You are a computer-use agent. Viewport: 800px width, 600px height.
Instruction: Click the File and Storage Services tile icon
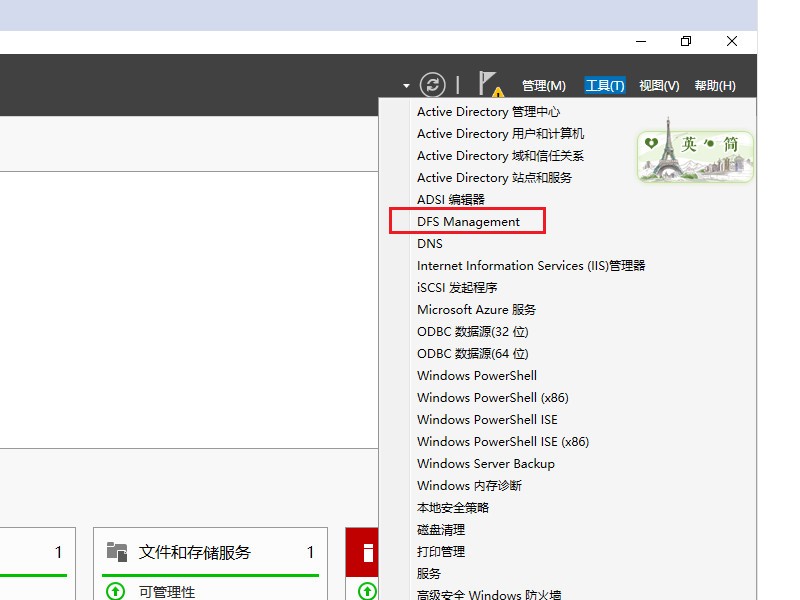click(x=115, y=551)
